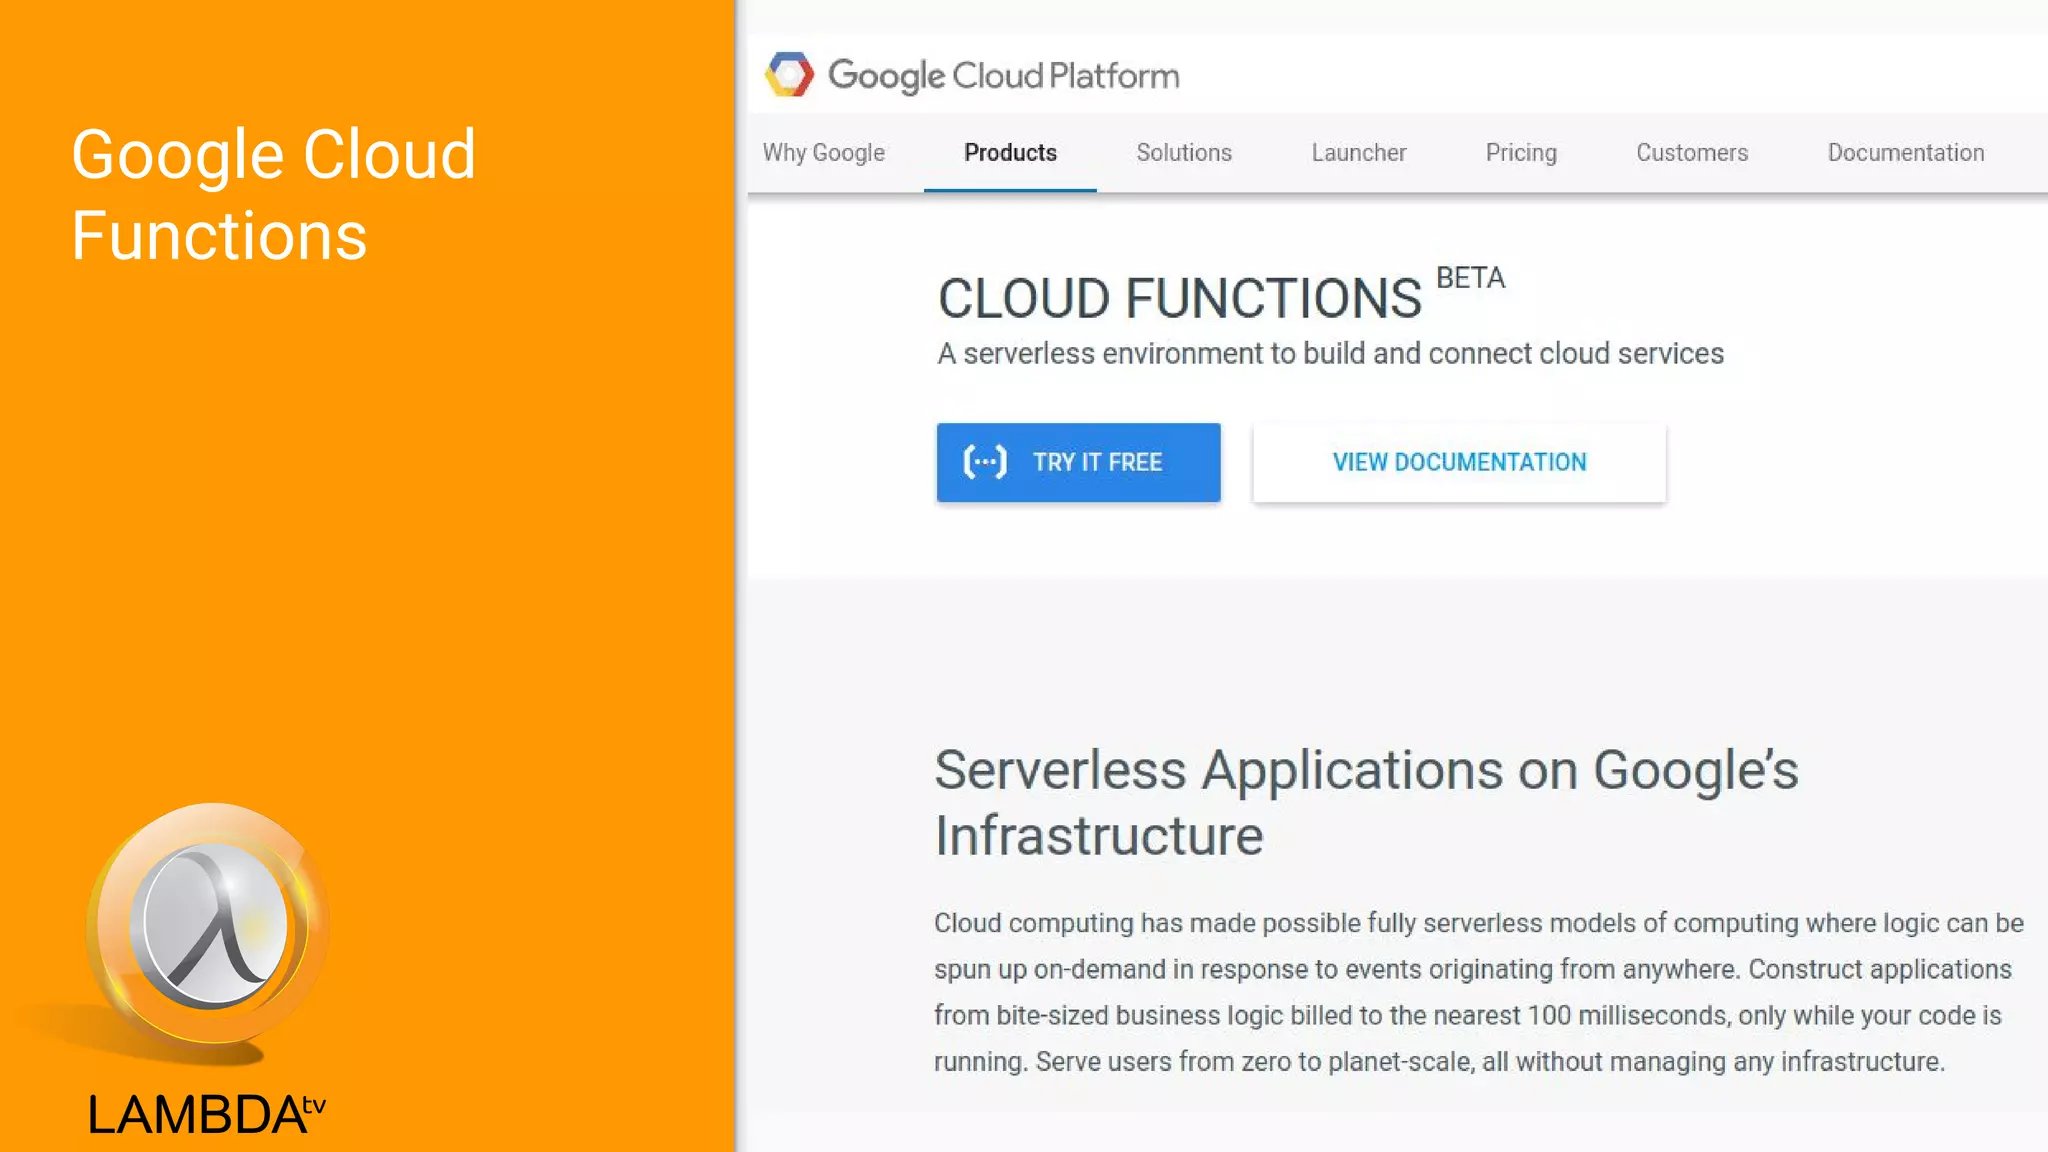This screenshot has height=1152, width=2048.
Task: Click the Google Cloud Platform wordmark
Action: point(1003,76)
